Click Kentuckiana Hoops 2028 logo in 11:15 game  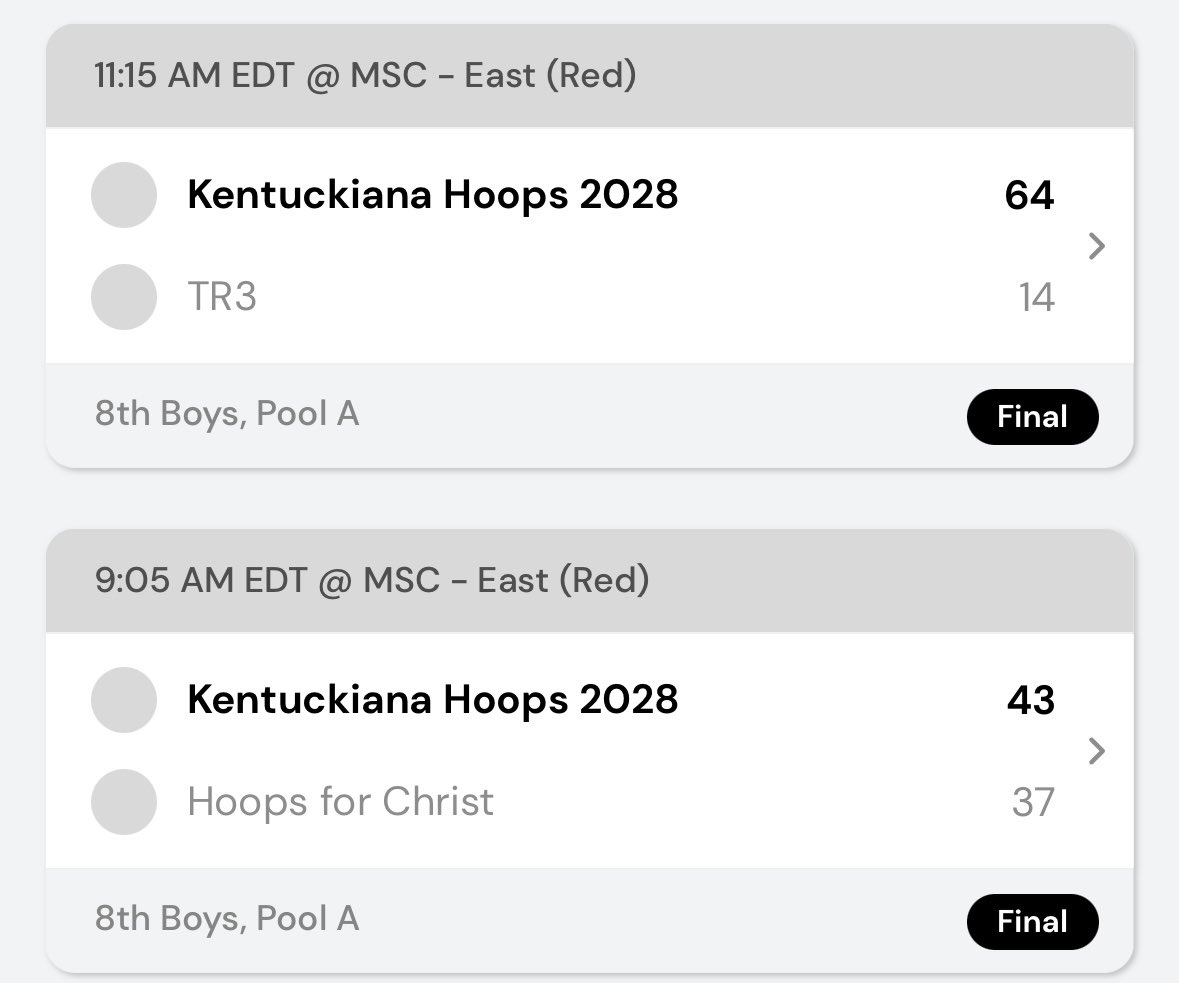[x=124, y=195]
